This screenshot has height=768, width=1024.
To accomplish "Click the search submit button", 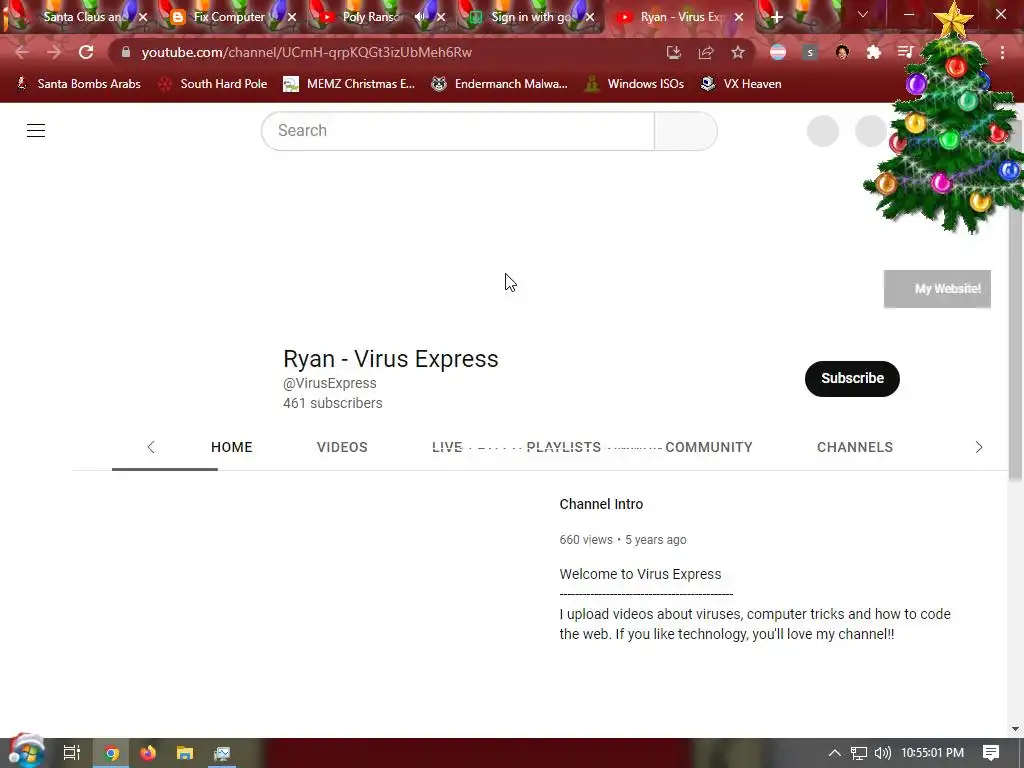I will click(686, 131).
